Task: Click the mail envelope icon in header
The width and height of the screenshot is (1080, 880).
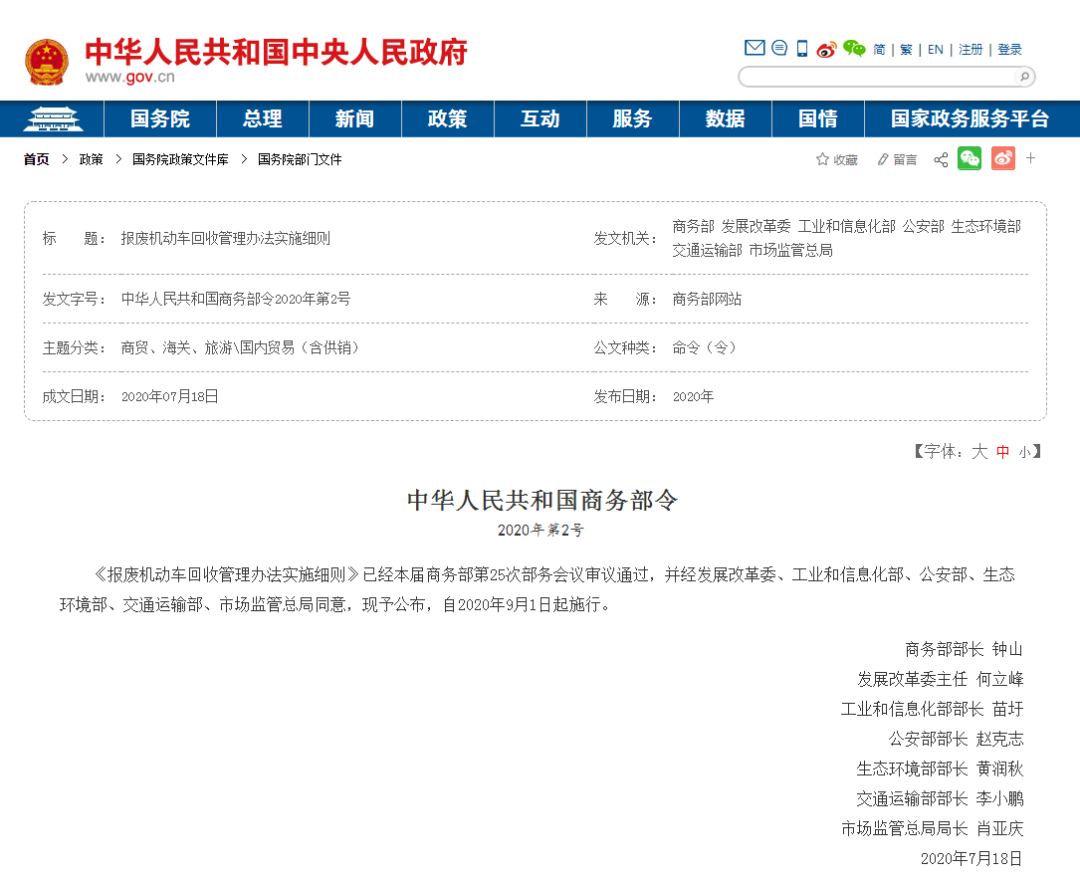Action: click(x=754, y=48)
